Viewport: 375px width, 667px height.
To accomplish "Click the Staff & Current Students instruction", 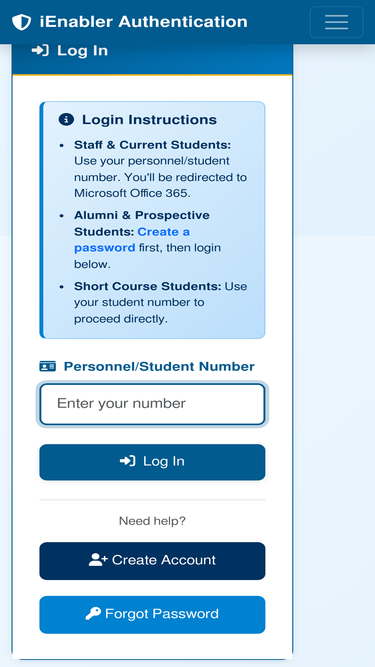I will point(160,169).
